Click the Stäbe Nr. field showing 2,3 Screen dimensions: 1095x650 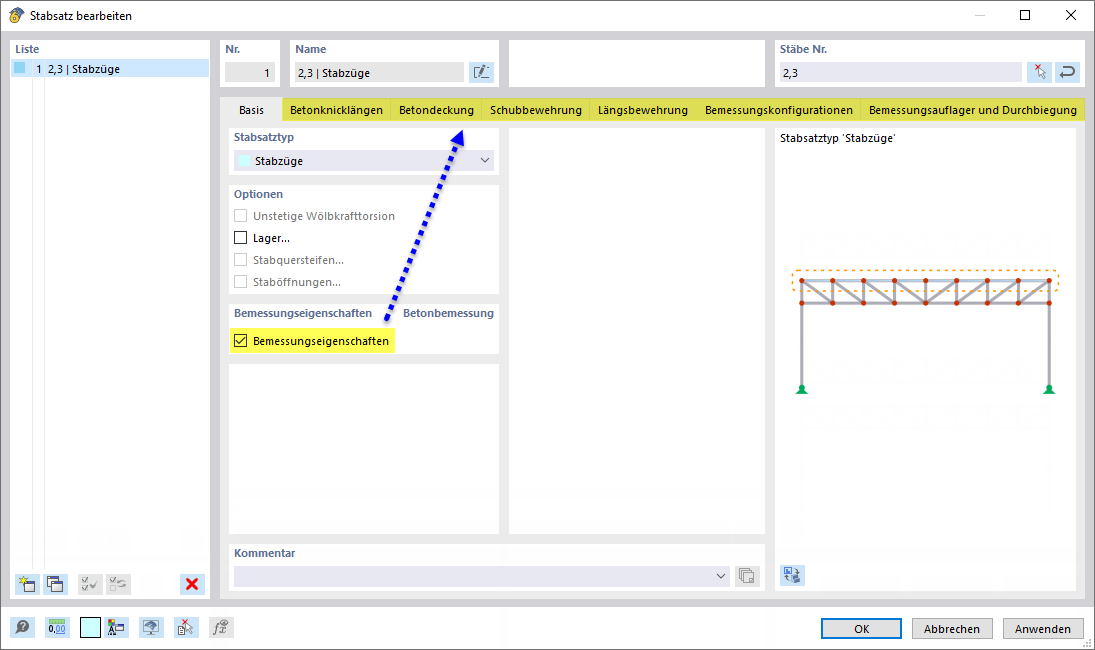pyautogui.click(x=901, y=73)
